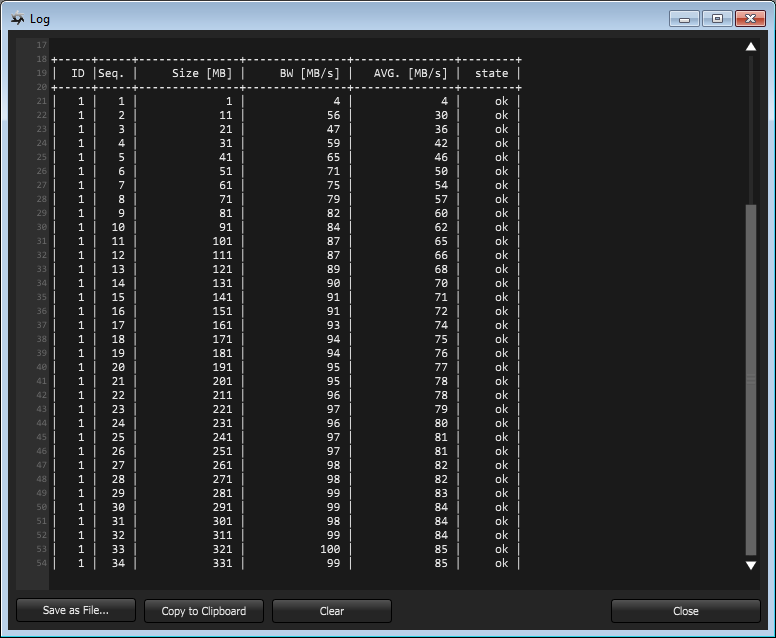Click size value 331 in last row
The image size is (776, 638).
pos(222,563)
